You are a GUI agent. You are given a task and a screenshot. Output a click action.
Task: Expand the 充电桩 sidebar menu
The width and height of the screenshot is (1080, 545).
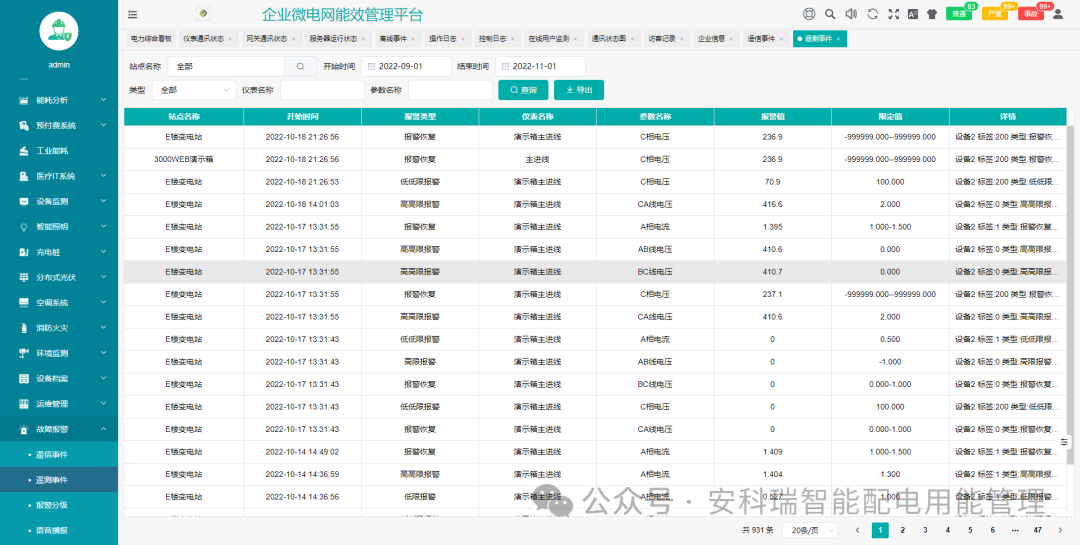coord(59,252)
